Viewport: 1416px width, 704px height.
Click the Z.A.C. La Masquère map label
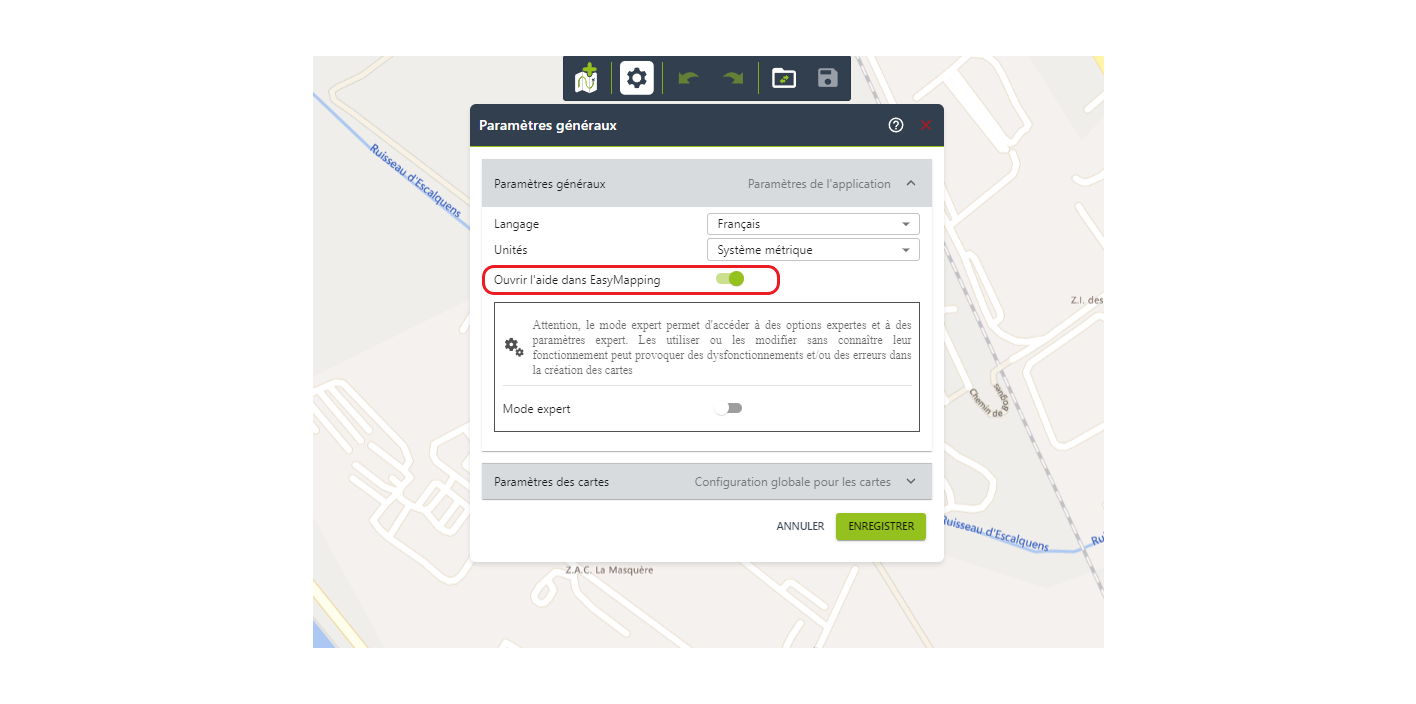(609, 570)
